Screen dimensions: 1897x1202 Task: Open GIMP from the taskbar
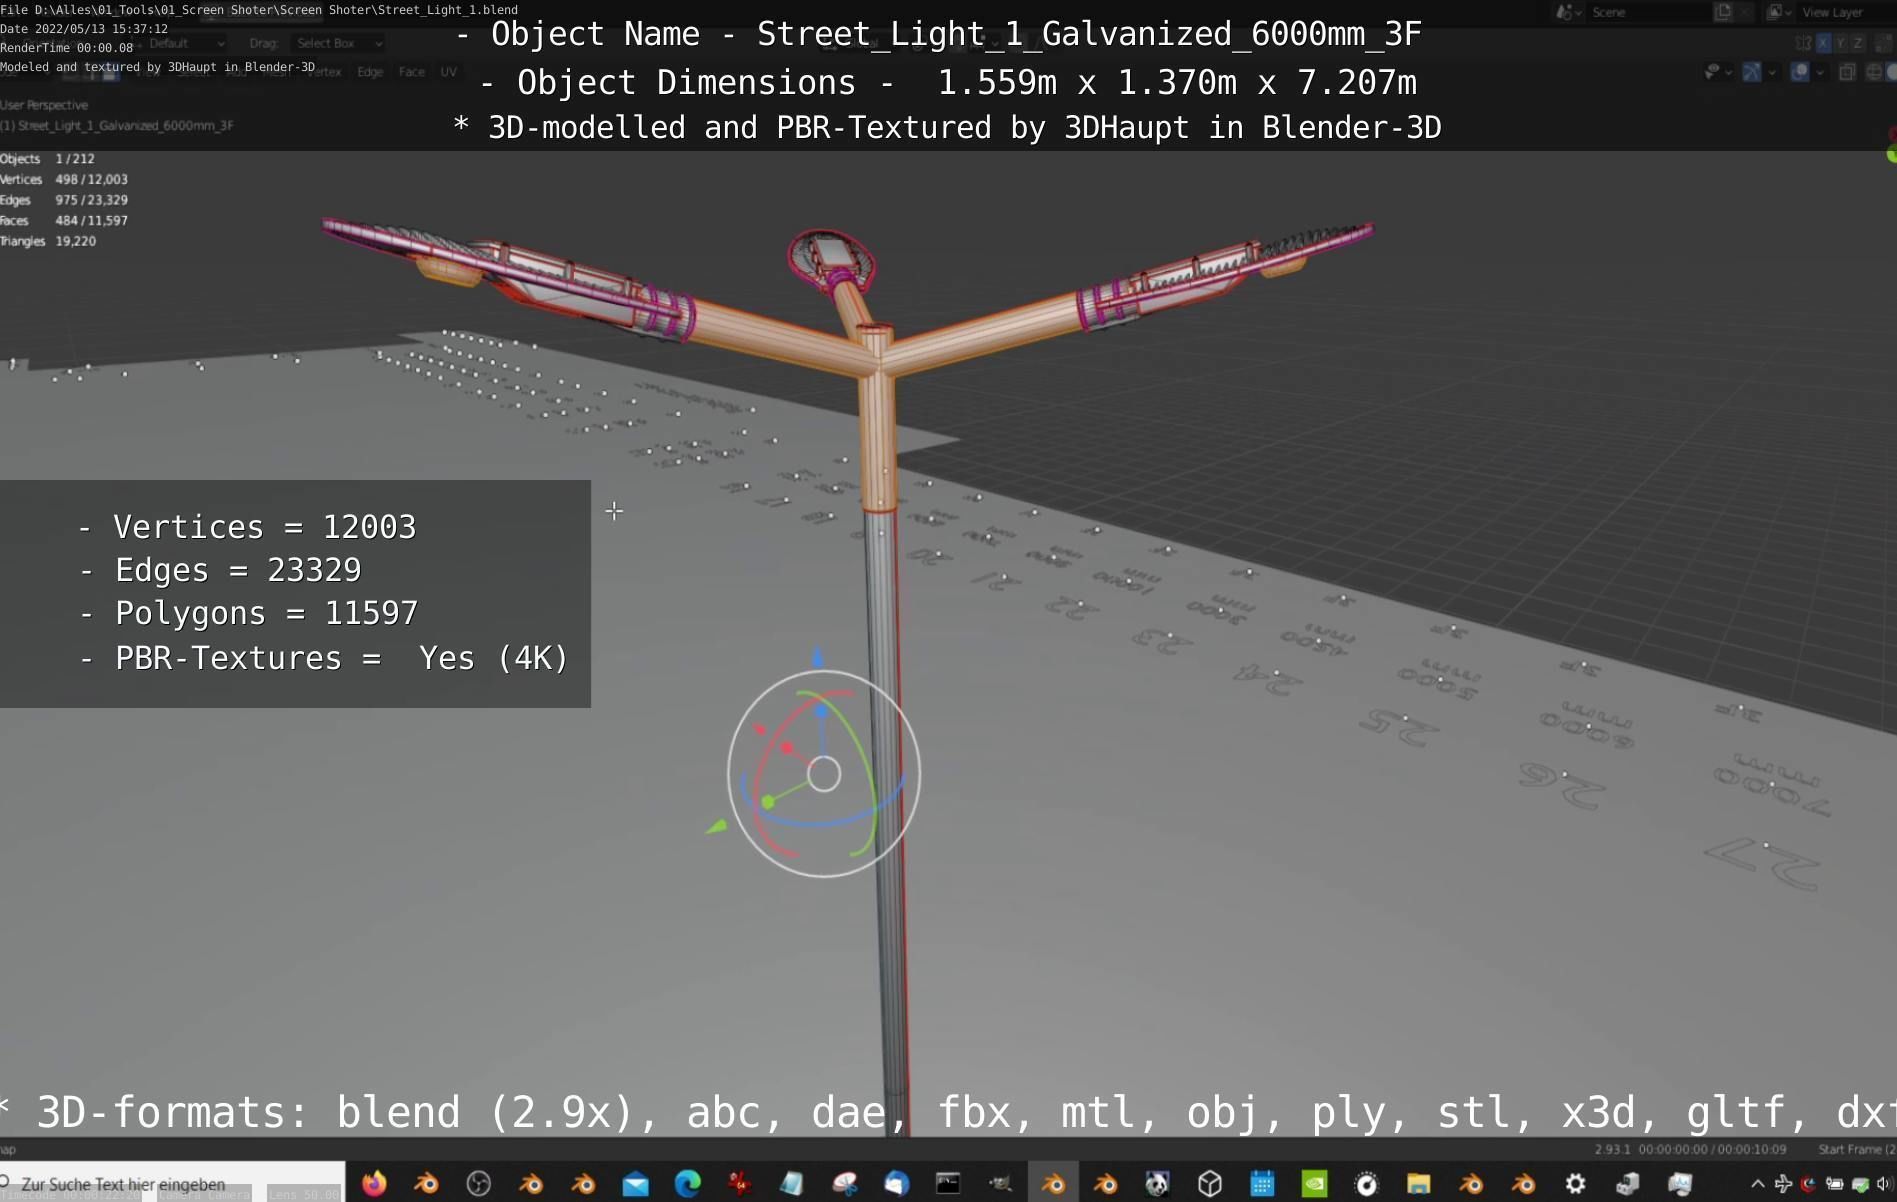point(1000,1184)
